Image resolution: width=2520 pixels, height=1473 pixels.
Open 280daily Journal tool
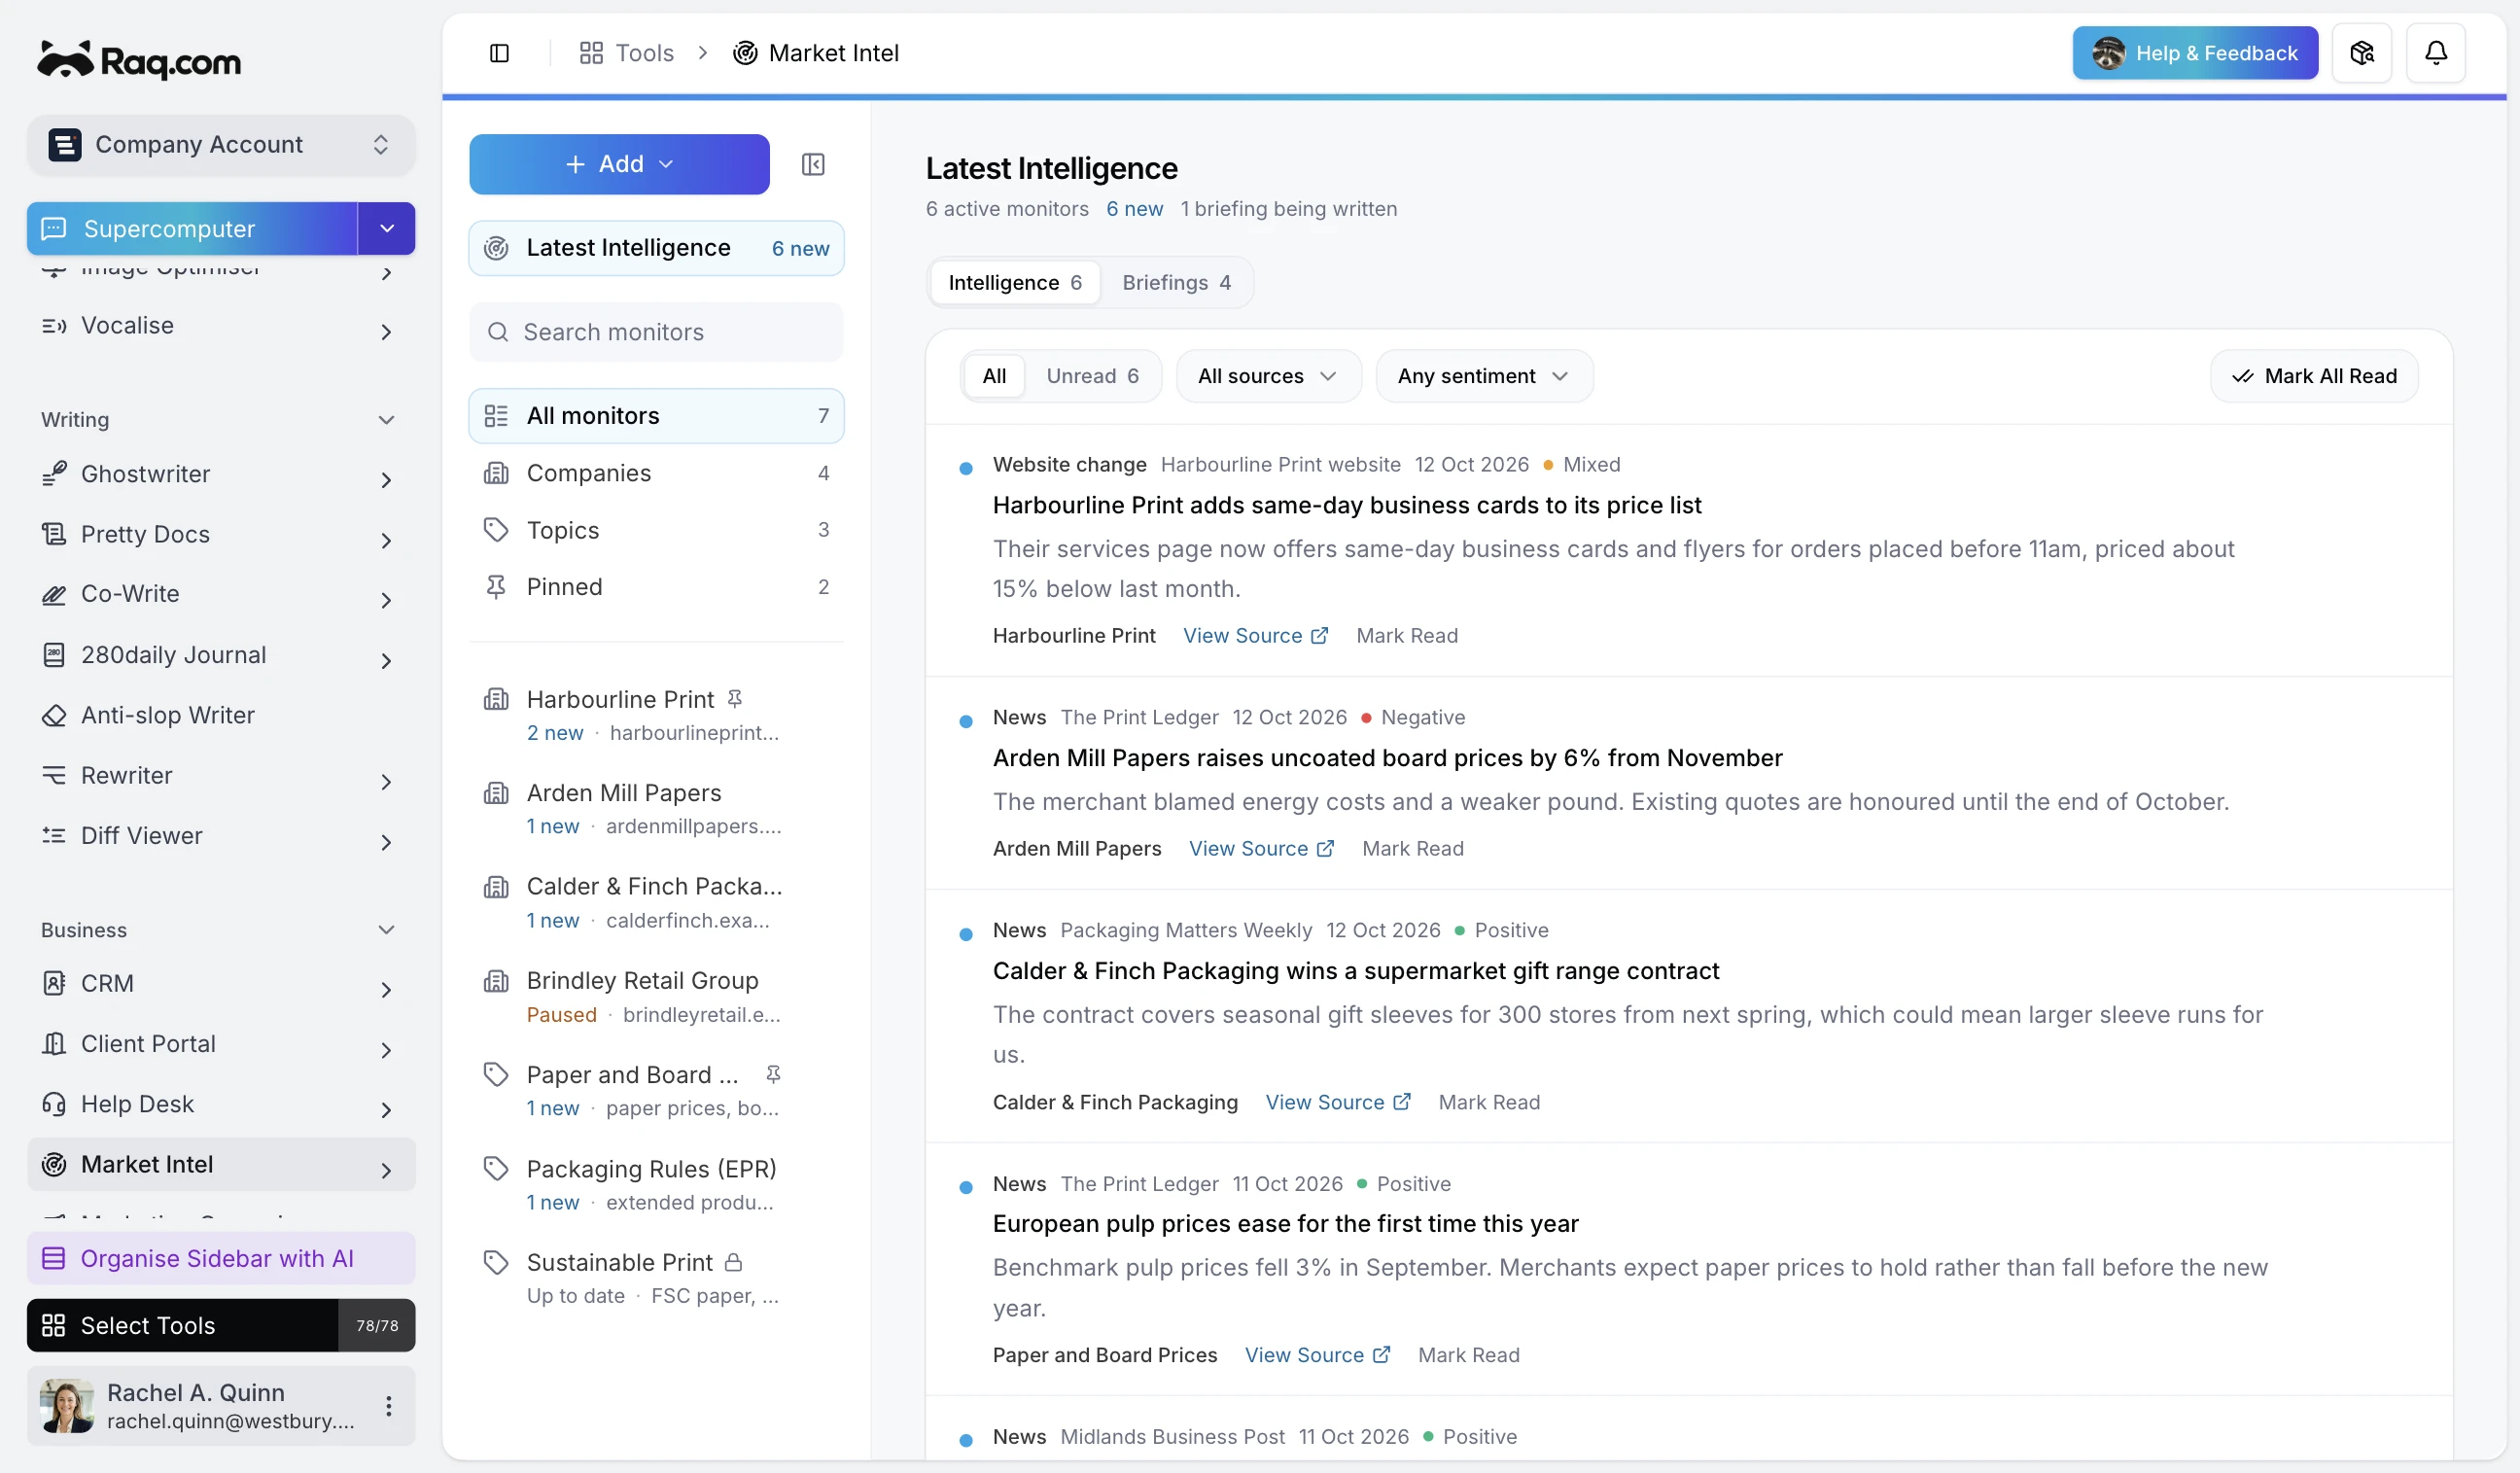221,655
